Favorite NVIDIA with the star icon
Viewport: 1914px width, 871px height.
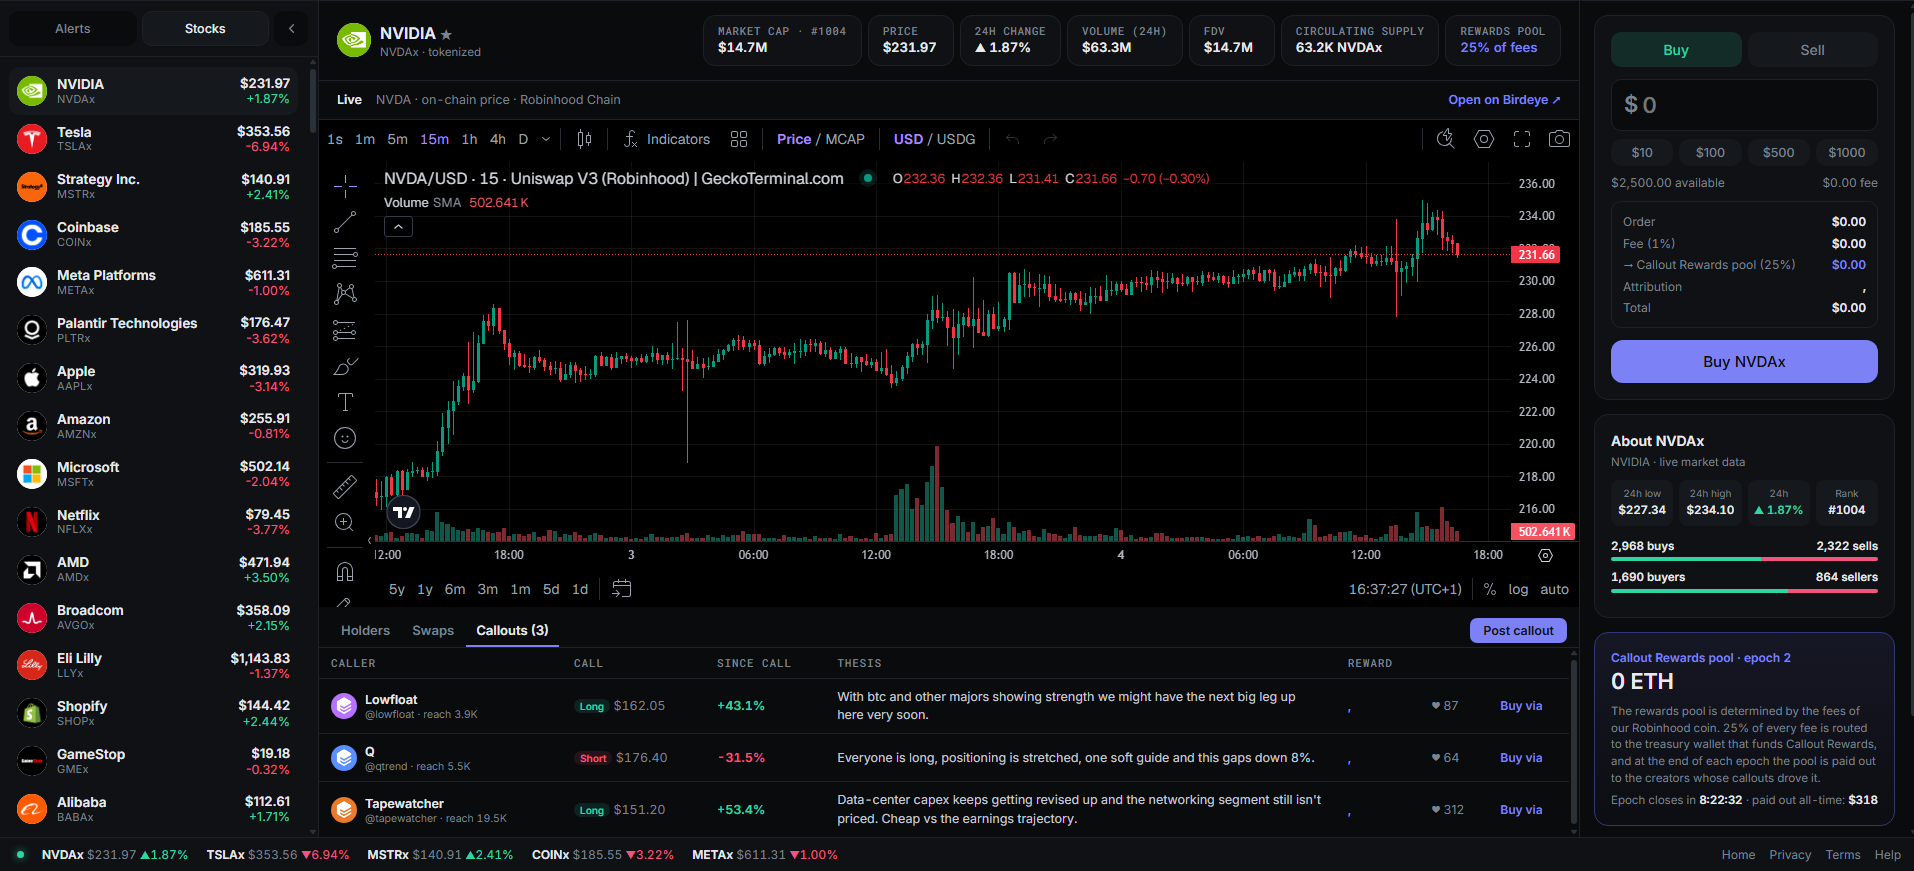pyautogui.click(x=446, y=34)
